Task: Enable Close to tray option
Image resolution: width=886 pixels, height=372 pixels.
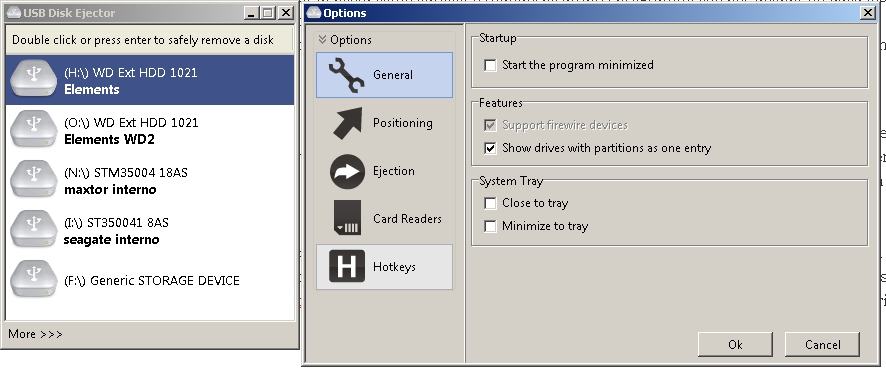Action: click(490, 203)
